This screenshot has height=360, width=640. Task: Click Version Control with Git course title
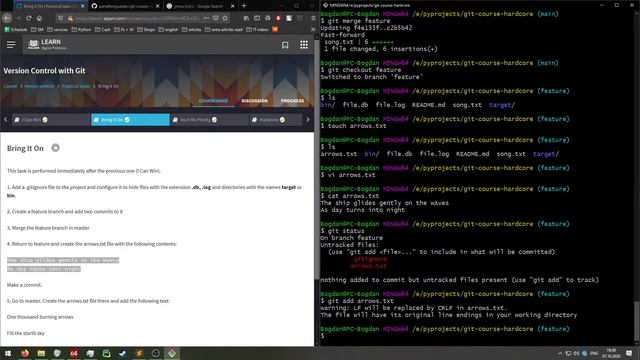44,71
